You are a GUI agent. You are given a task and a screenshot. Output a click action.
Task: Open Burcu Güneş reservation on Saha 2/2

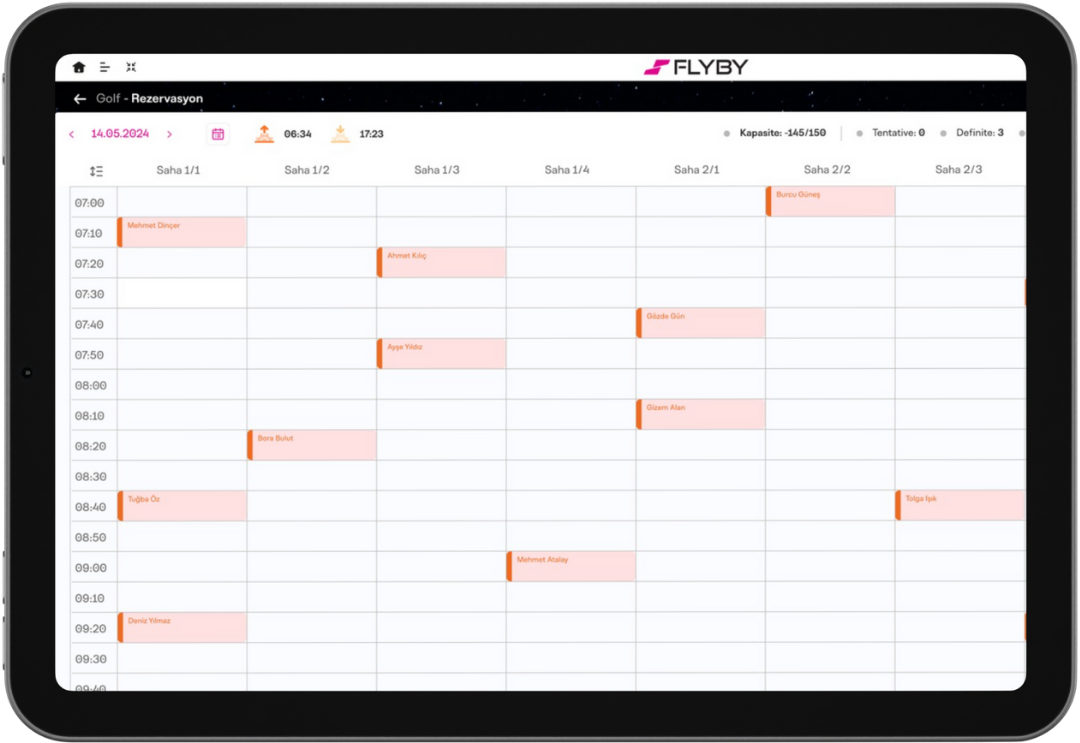(x=830, y=201)
